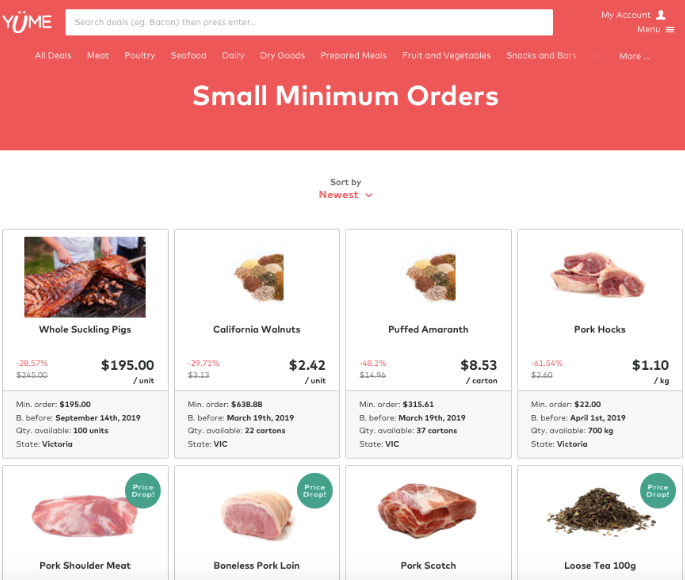Click the YUME logo
685x580 pixels.
[x=27, y=22]
